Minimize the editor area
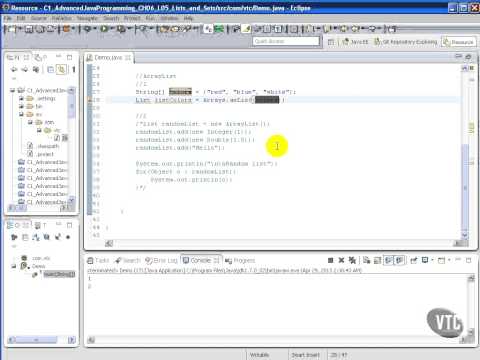This screenshot has height=360, width=480. [458, 57]
